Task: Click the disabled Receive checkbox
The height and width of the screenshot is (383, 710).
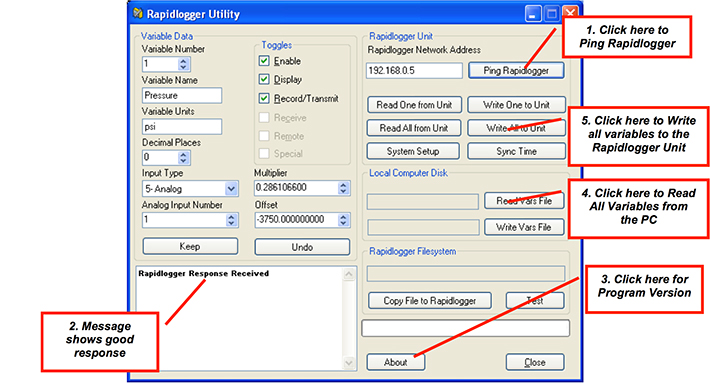Action: pyautogui.click(x=264, y=118)
